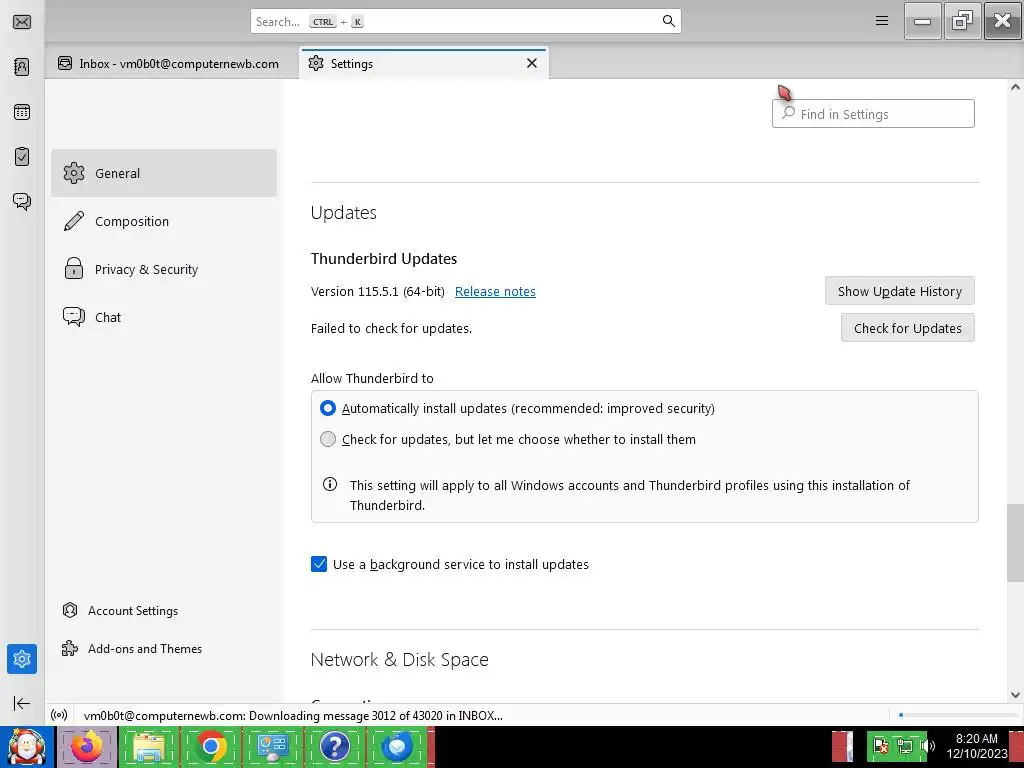Screen dimensions: 1024x768
Task: Select Check for updates but let me choose
Action: [x=328, y=439]
